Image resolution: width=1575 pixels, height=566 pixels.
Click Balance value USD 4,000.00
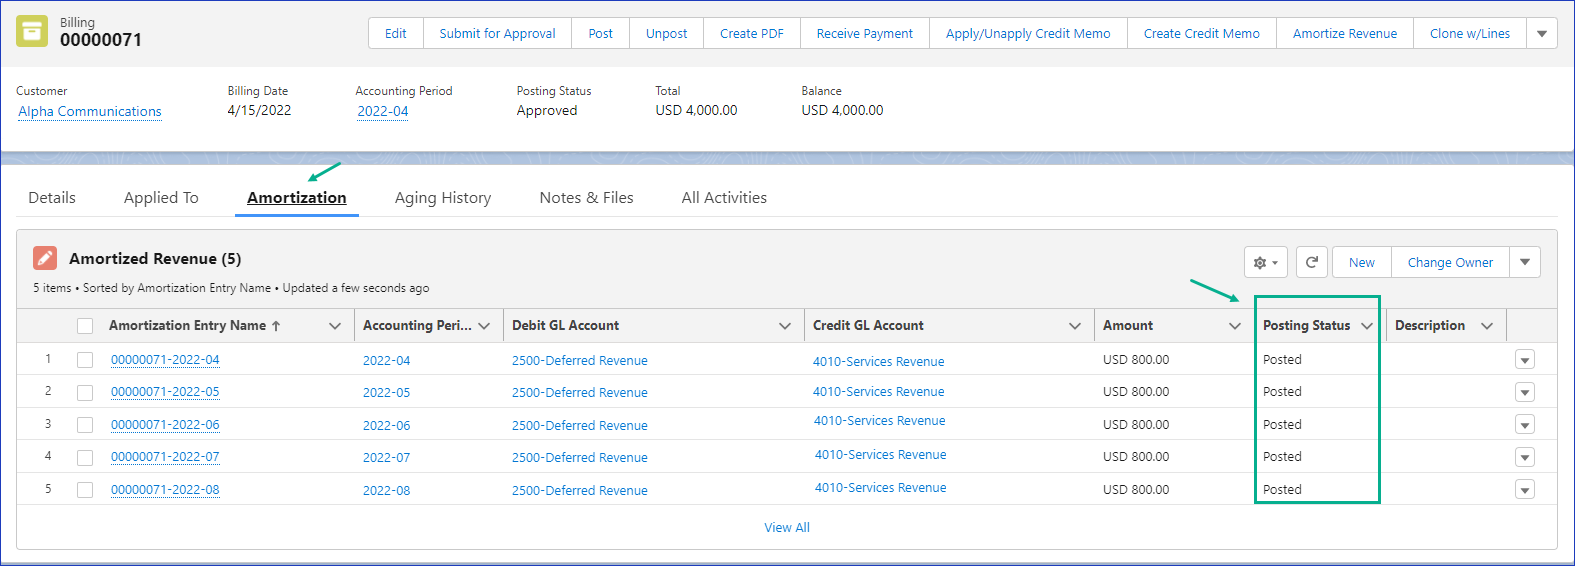pos(842,110)
